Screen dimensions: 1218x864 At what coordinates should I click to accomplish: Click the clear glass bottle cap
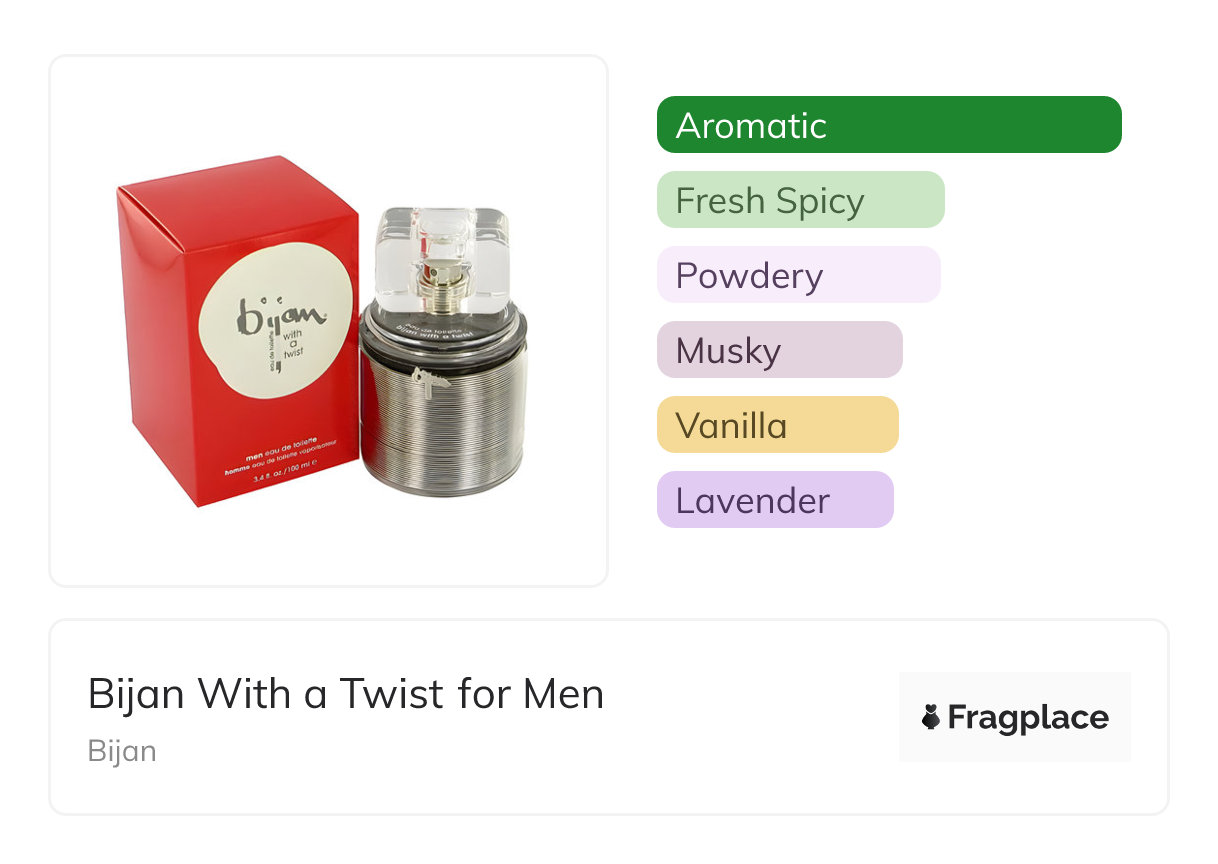pos(442,260)
